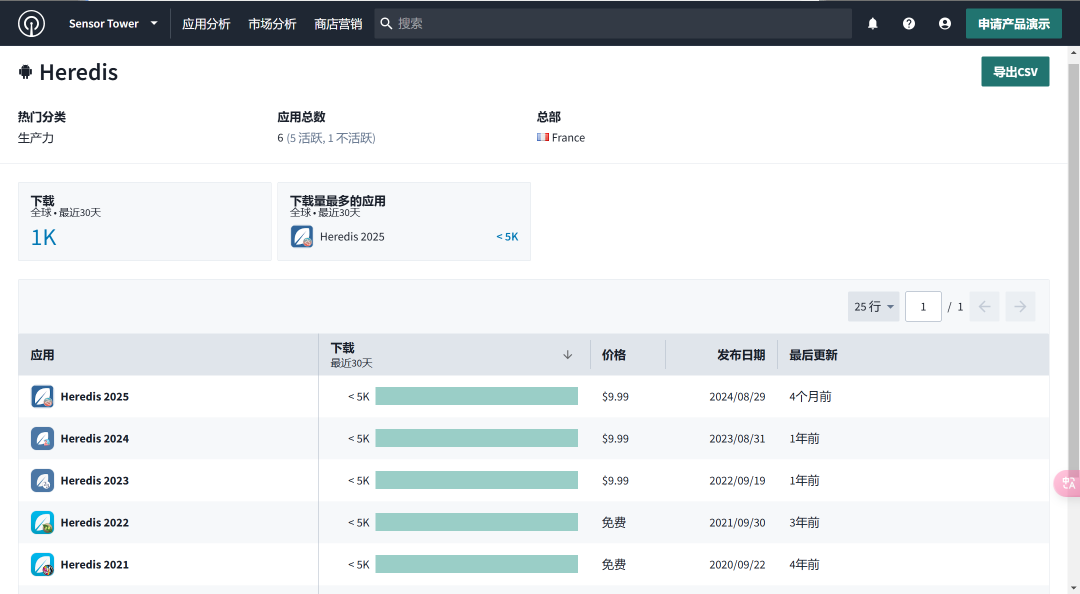Open the 市场分析 menu

[x=272, y=24]
